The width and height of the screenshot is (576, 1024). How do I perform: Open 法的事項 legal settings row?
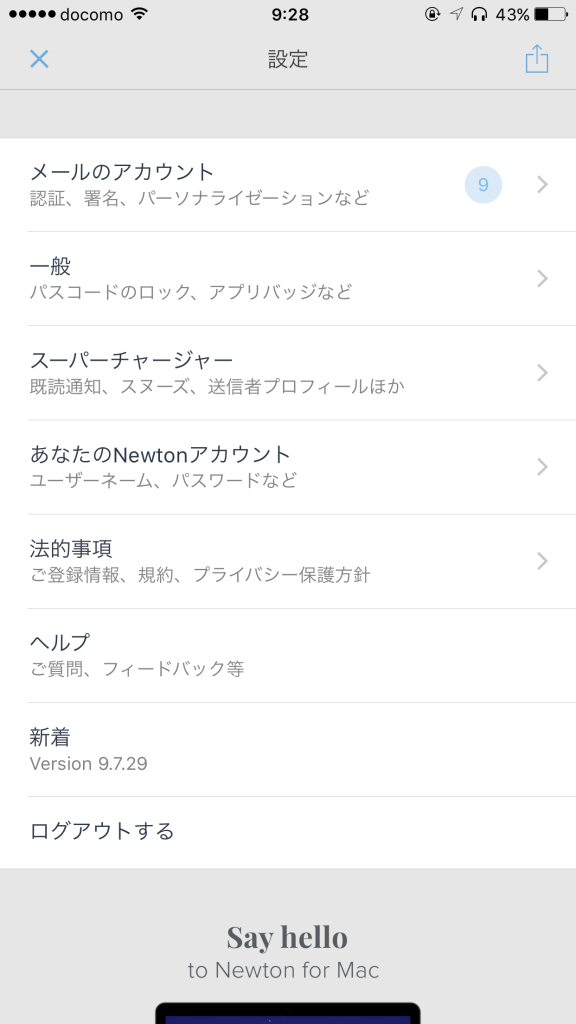[x=288, y=561]
